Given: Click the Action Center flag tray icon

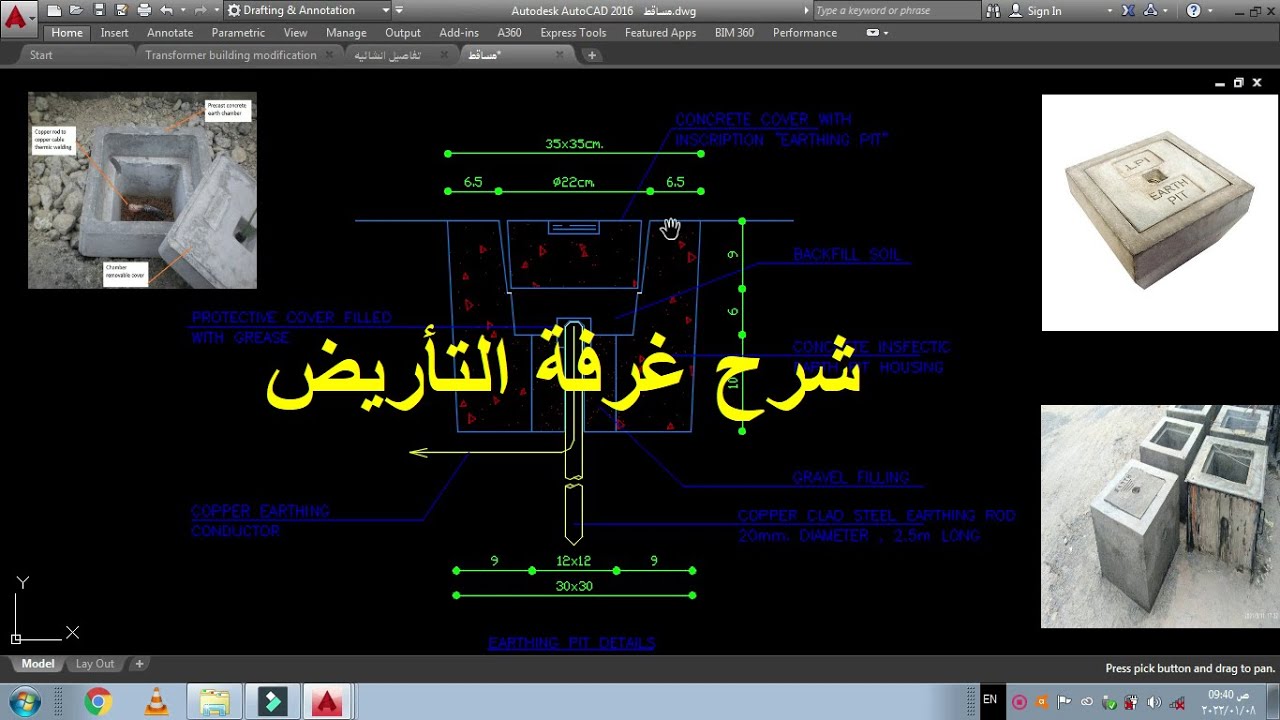Looking at the screenshot, I should [1064, 701].
